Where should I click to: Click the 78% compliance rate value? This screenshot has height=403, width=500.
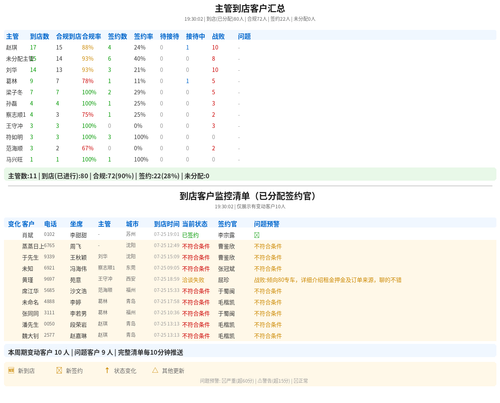point(88,81)
